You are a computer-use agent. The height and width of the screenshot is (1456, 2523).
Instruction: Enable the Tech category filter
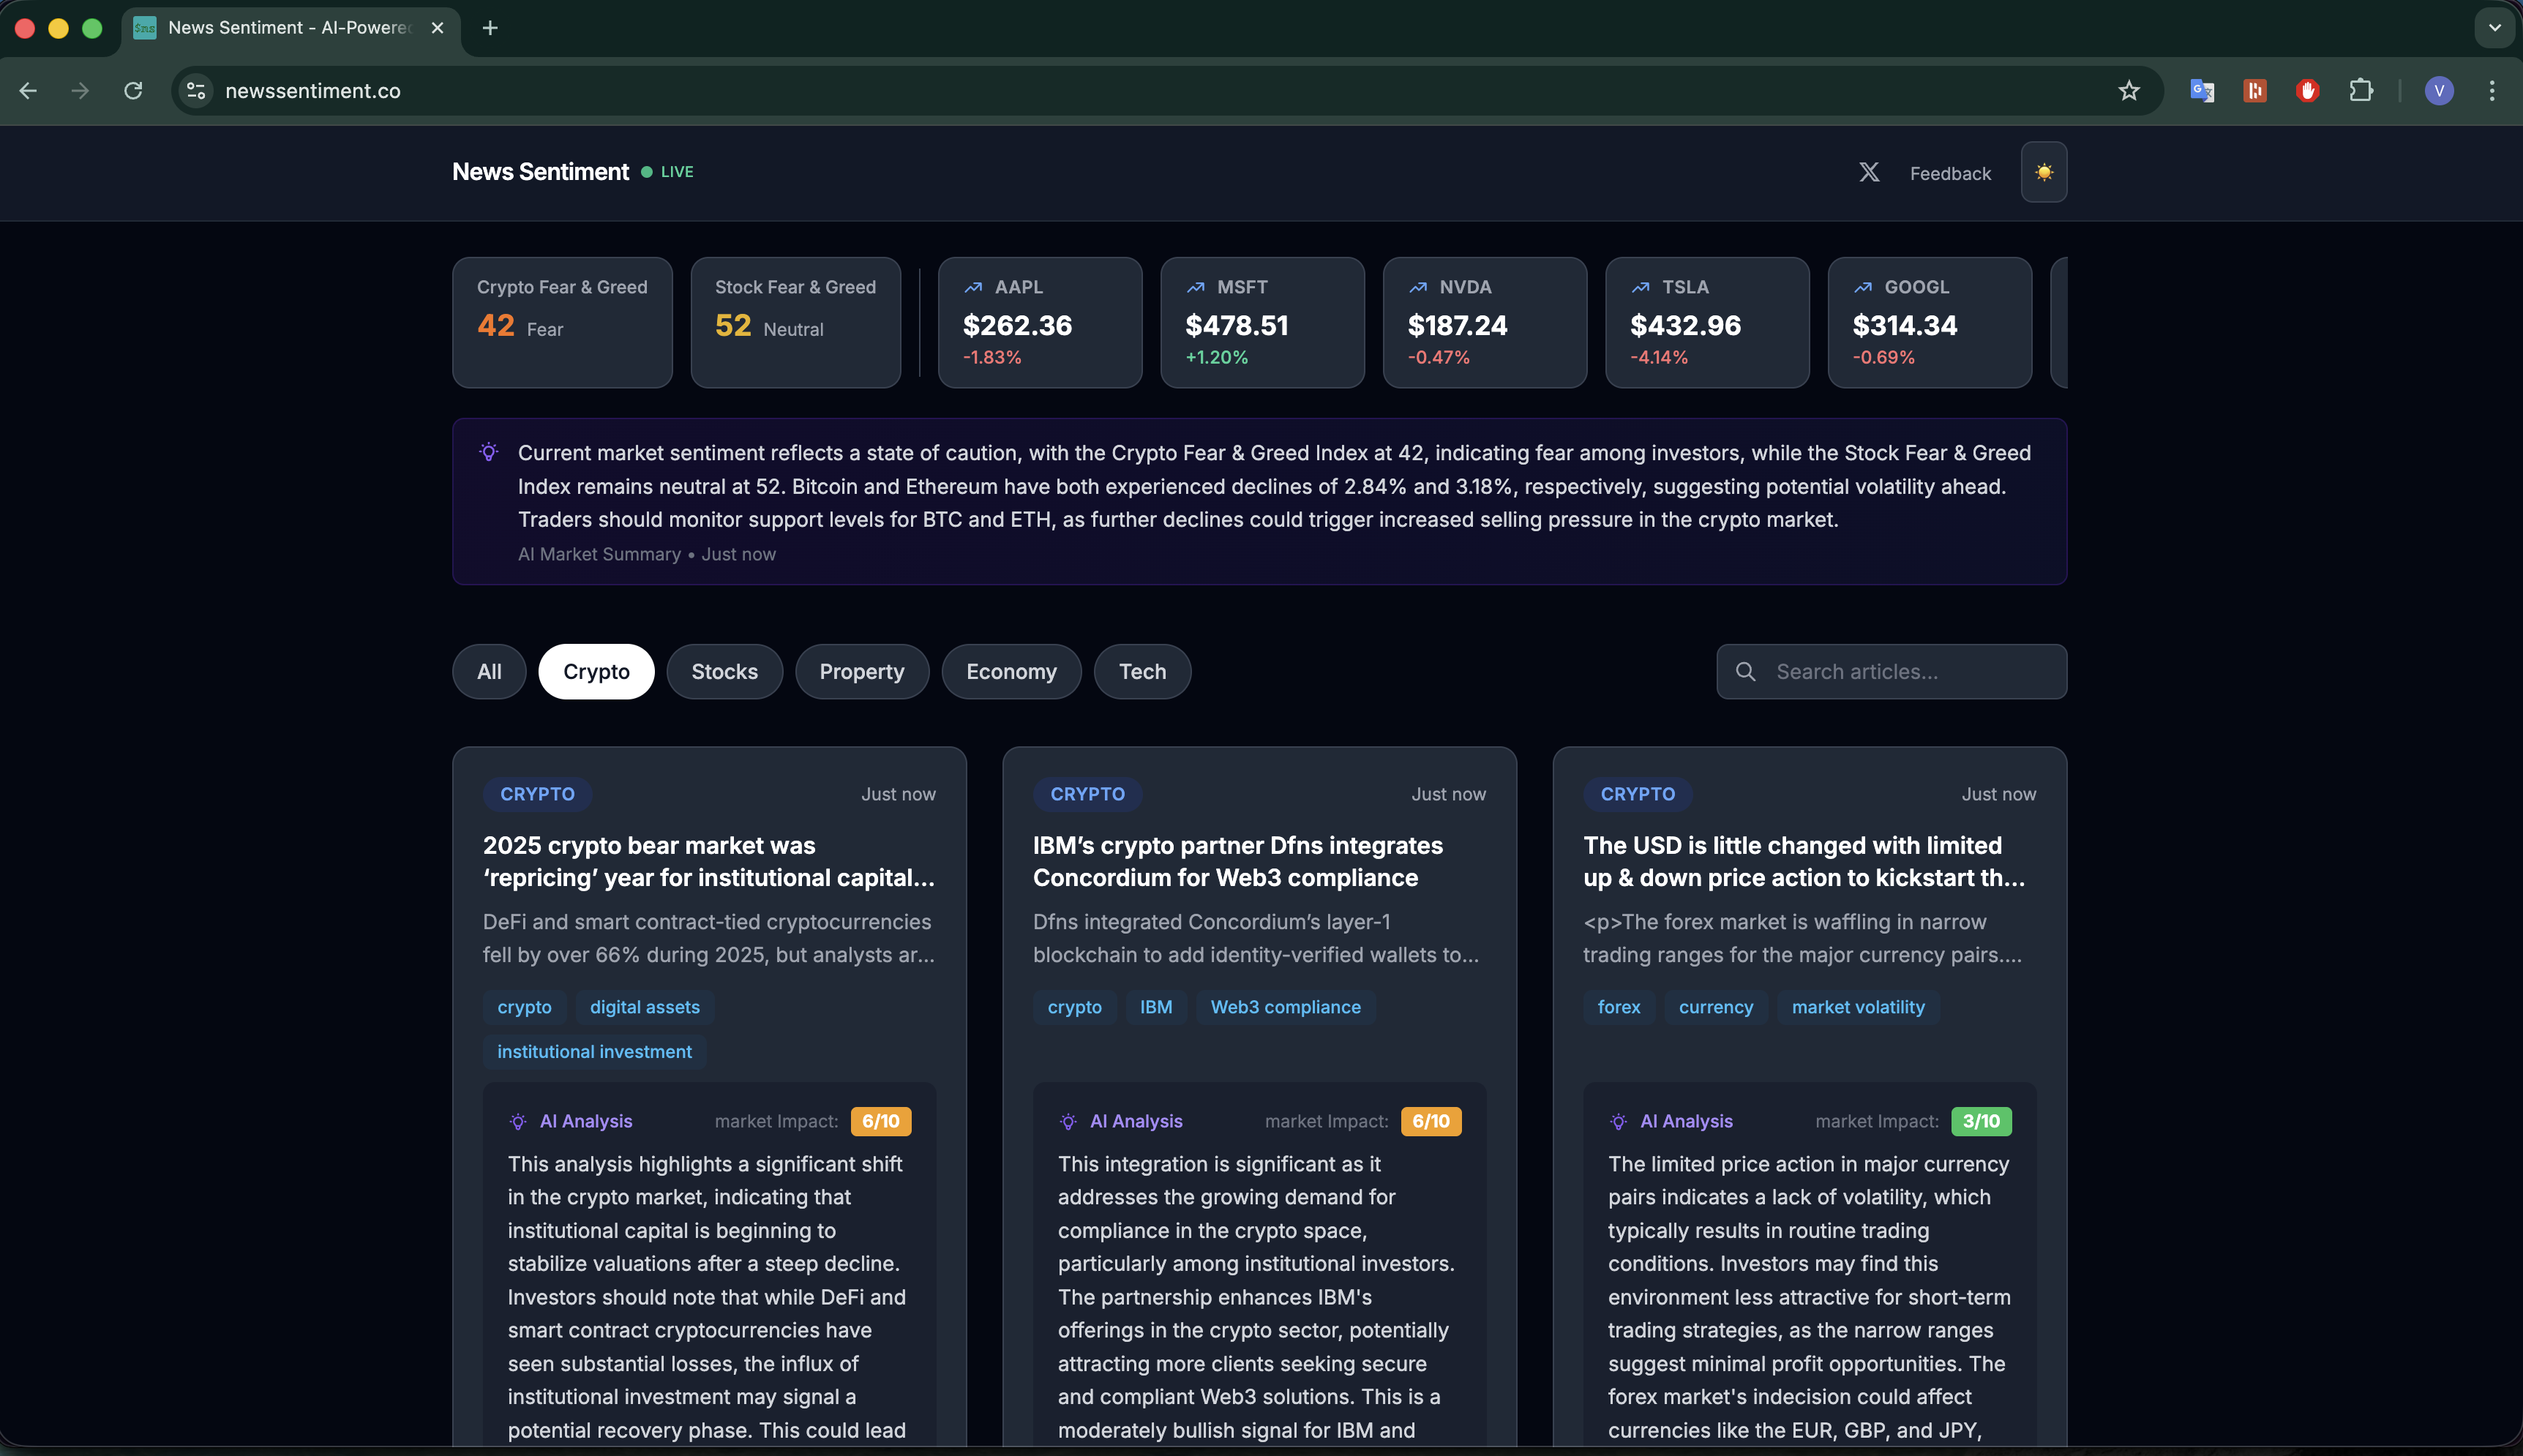pos(1141,671)
